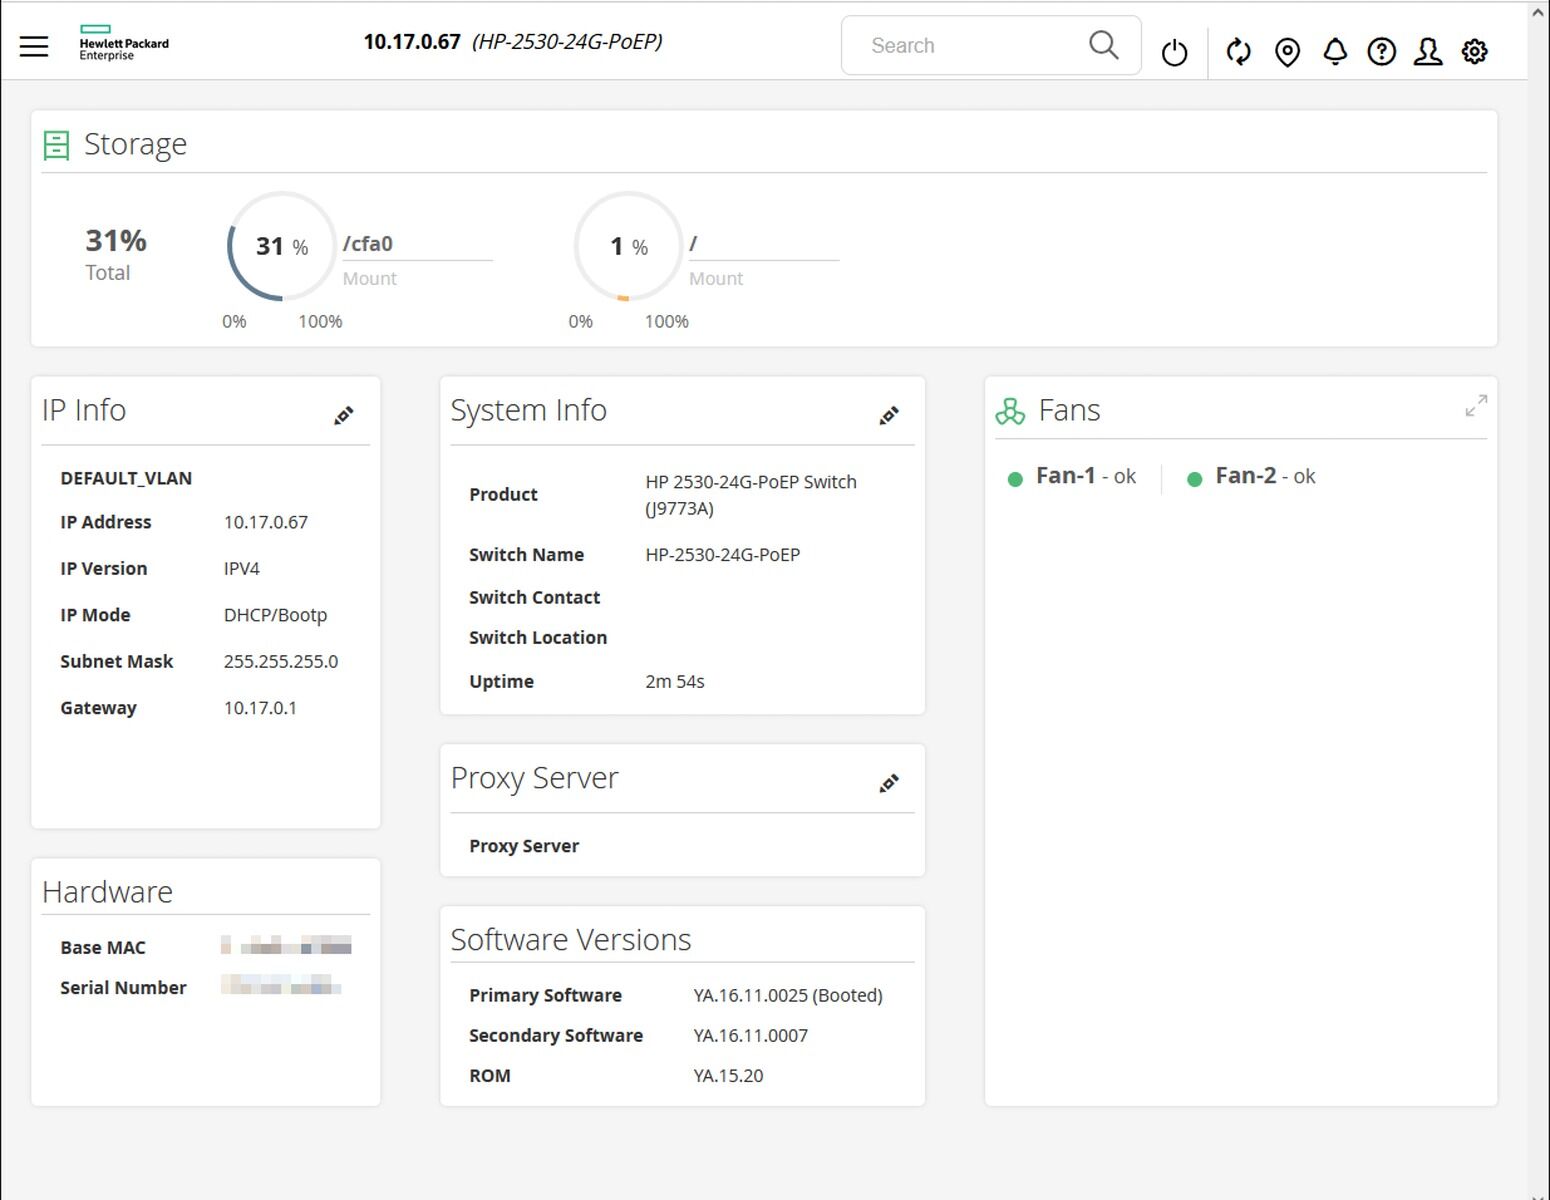This screenshot has width=1550, height=1200.
Task: Click the scrollbar up arrow
Action: (1539, 11)
